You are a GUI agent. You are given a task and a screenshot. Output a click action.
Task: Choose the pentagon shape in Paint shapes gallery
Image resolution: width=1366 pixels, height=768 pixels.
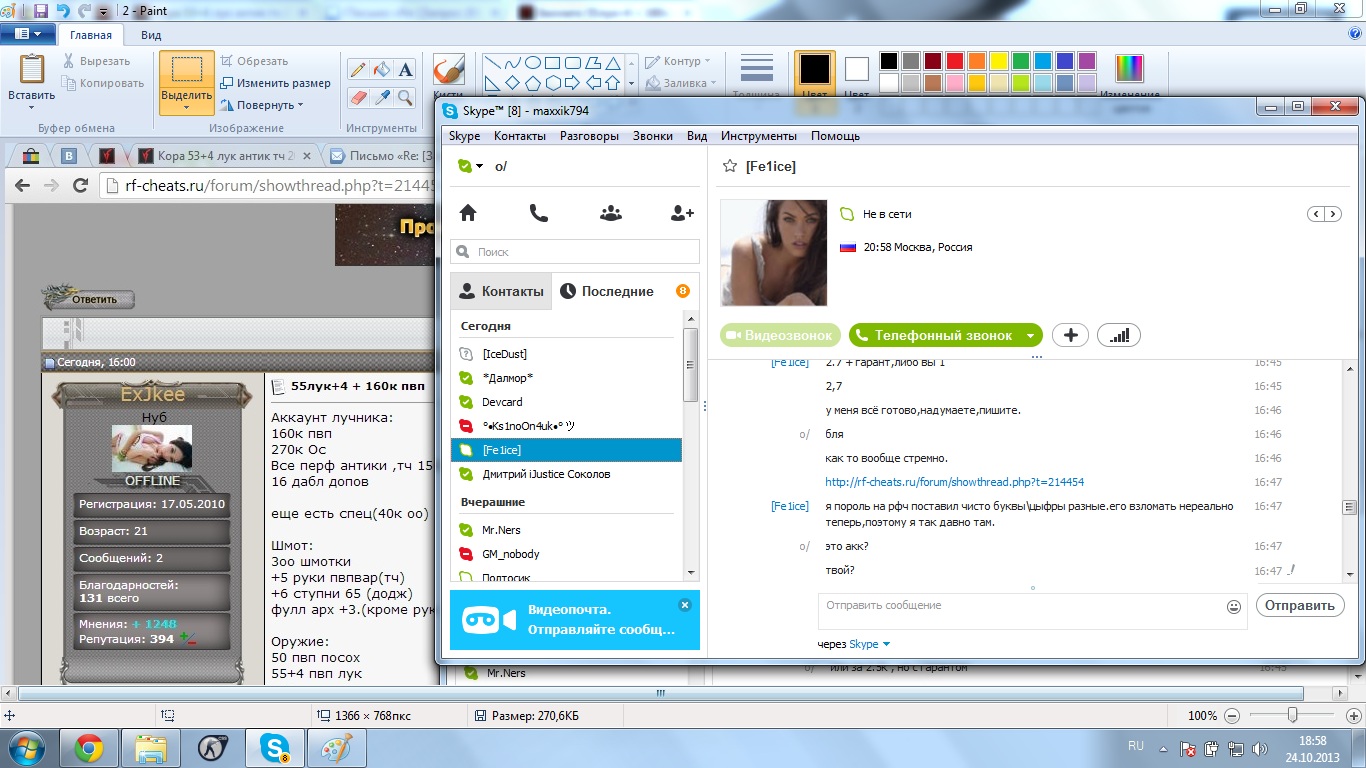coord(533,83)
